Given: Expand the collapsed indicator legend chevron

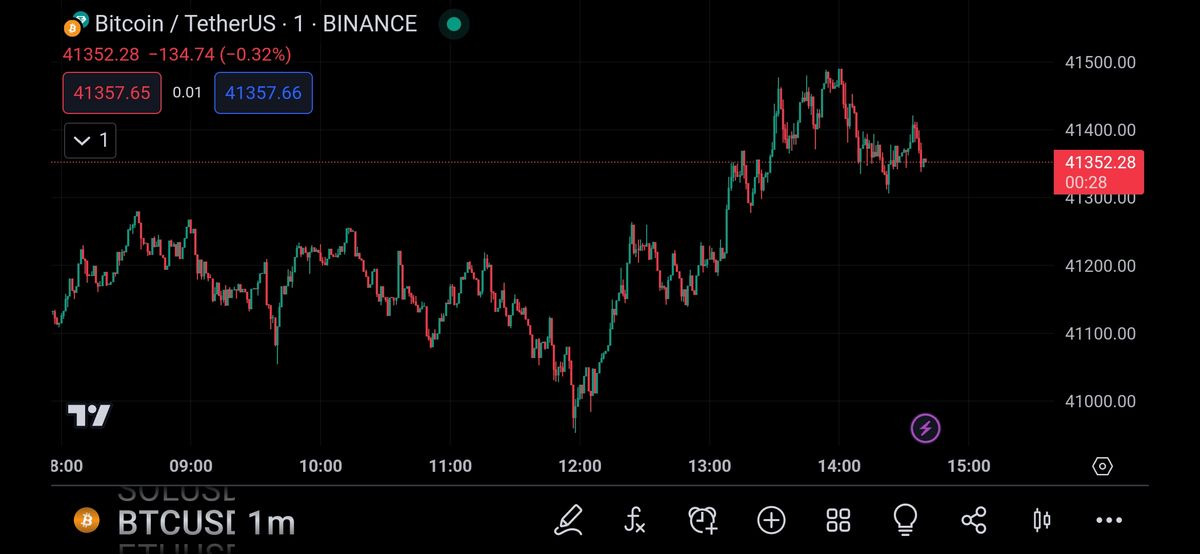Looking at the screenshot, I should (x=90, y=140).
